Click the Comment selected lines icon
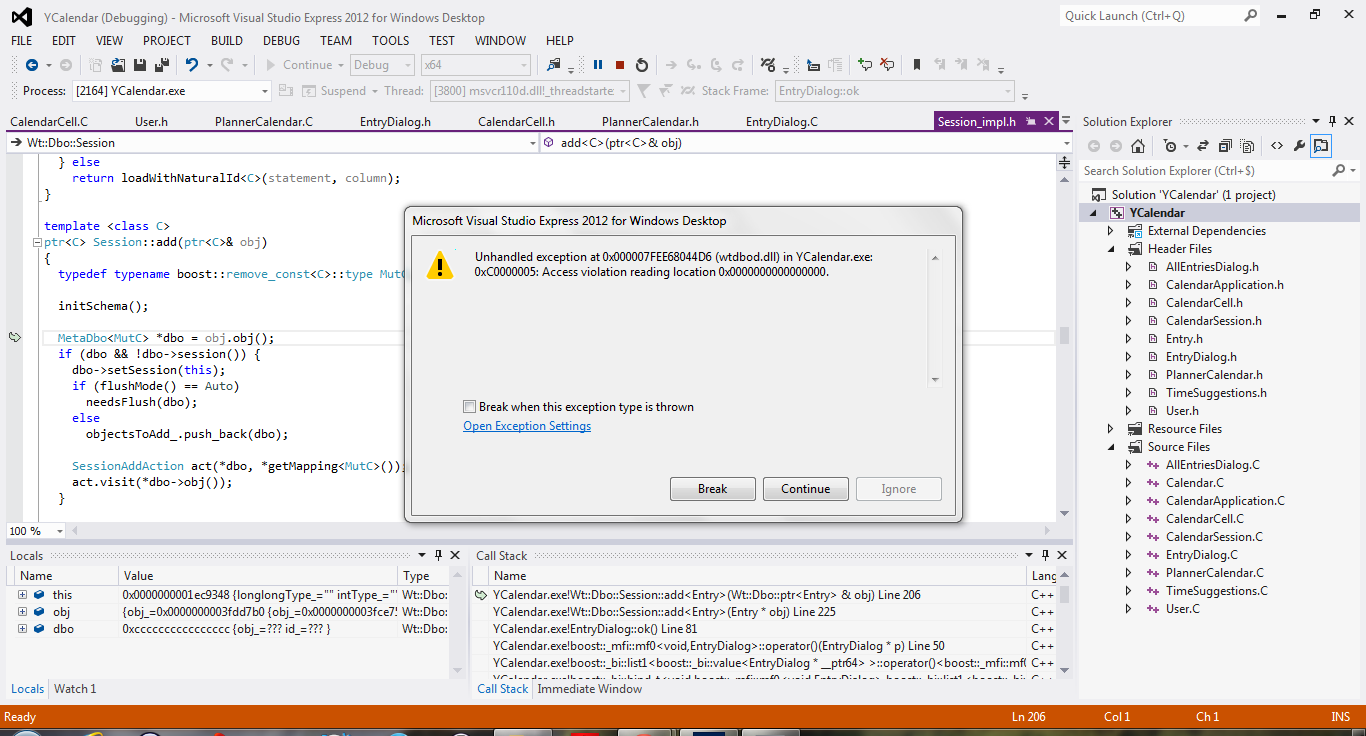The image size is (1366, 736). [865, 65]
